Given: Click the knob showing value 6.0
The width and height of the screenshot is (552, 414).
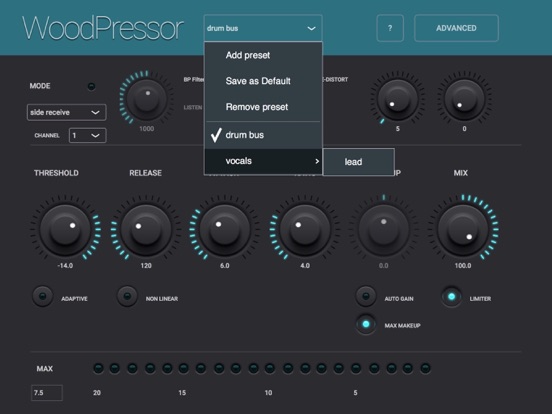Looking at the screenshot, I should [x=225, y=230].
